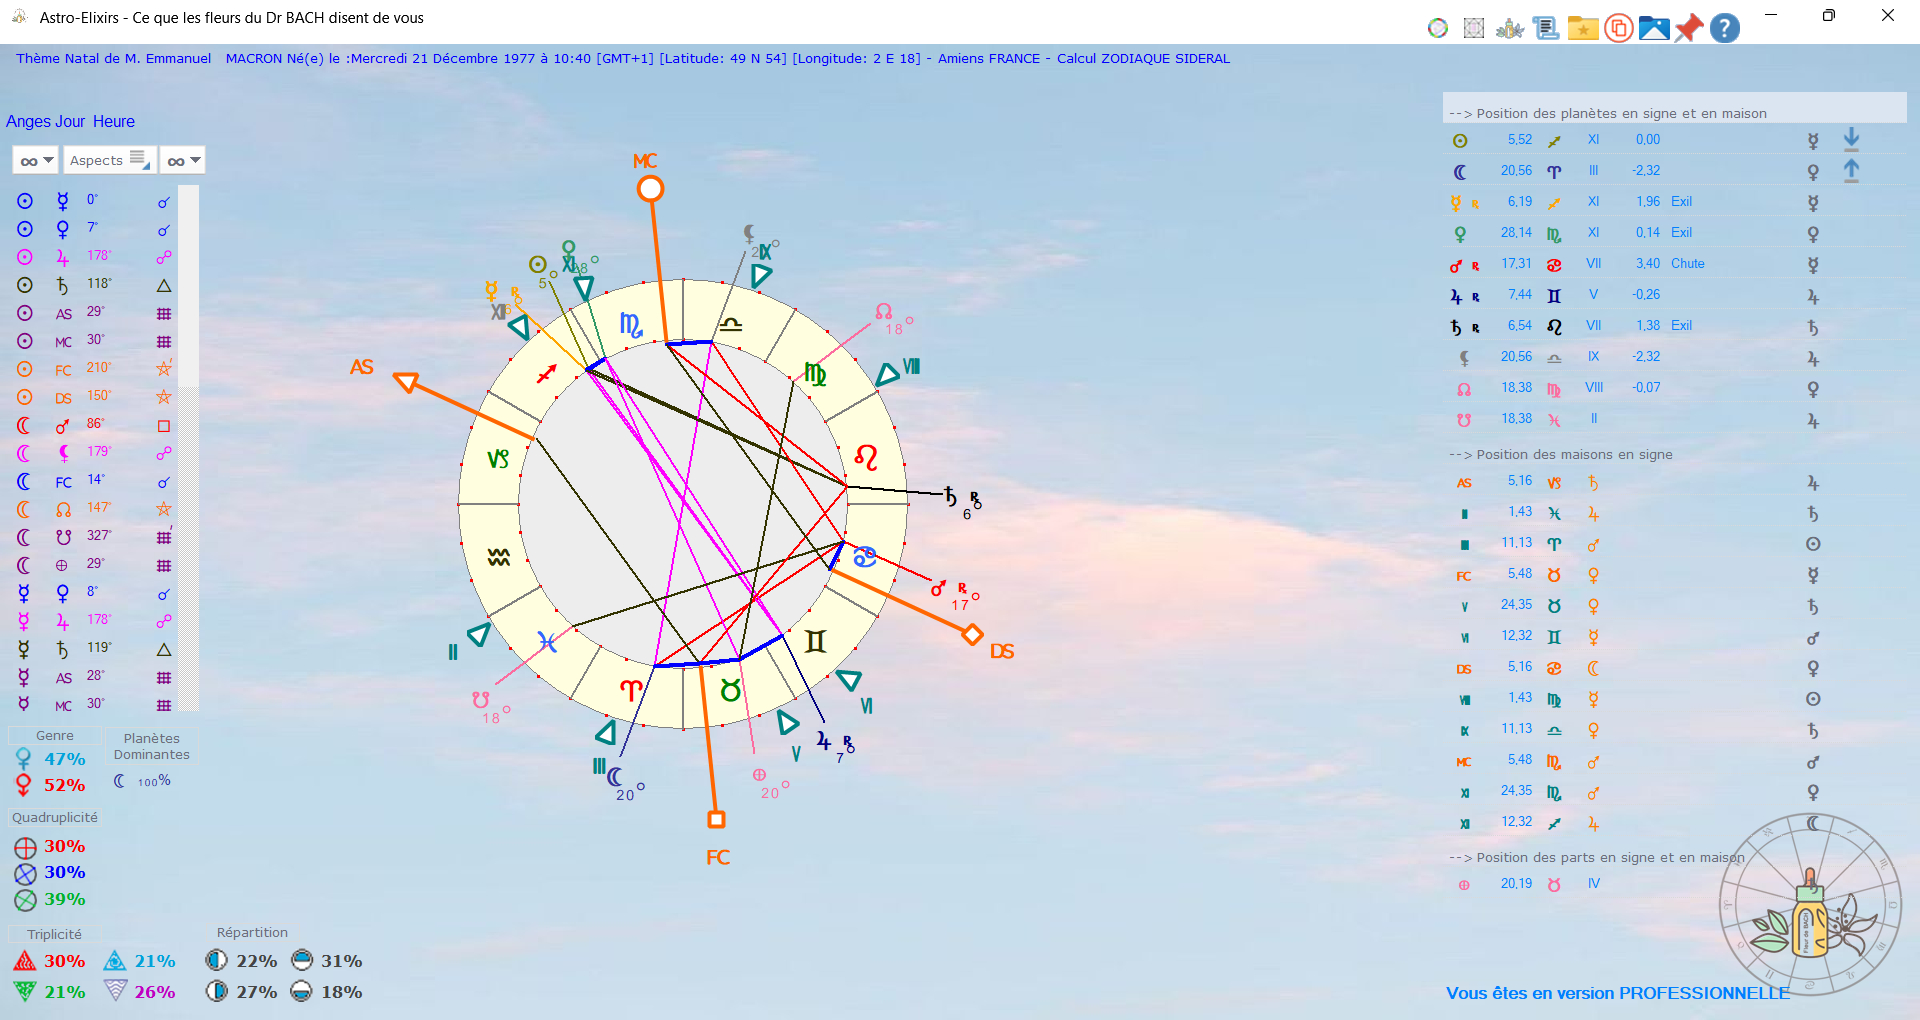Click the dominant Moon 100% entry
Image resolution: width=1920 pixels, height=1020 pixels.
pyautogui.click(x=142, y=781)
